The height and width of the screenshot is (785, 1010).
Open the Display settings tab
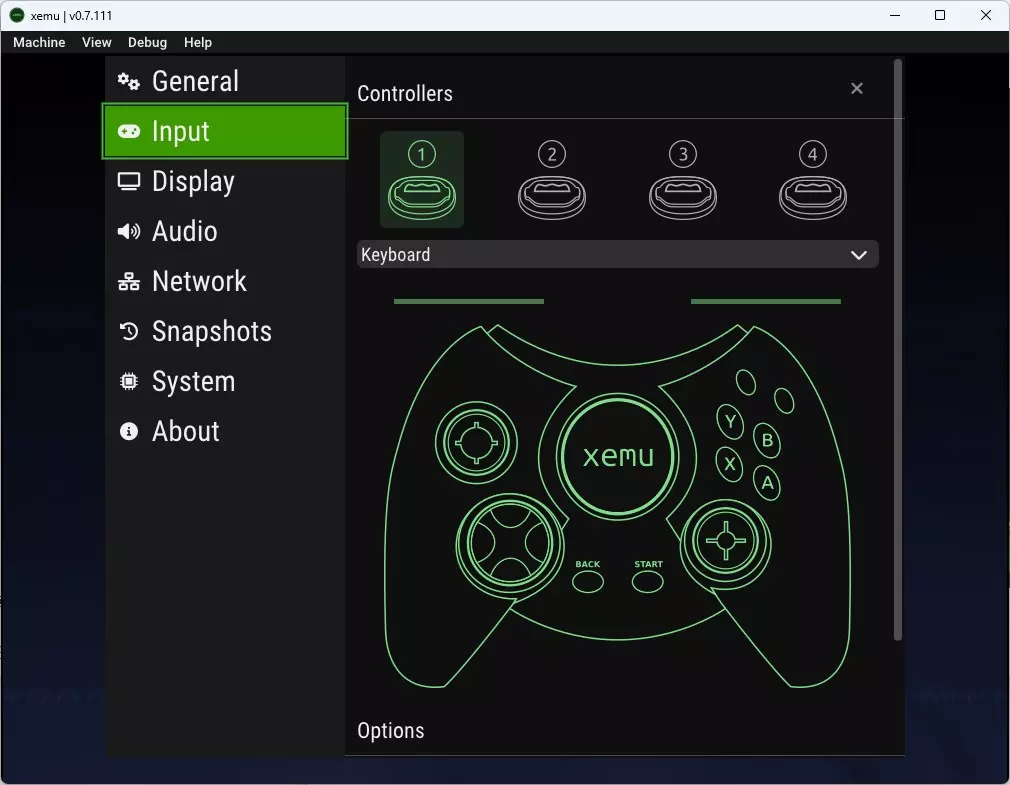(225, 182)
